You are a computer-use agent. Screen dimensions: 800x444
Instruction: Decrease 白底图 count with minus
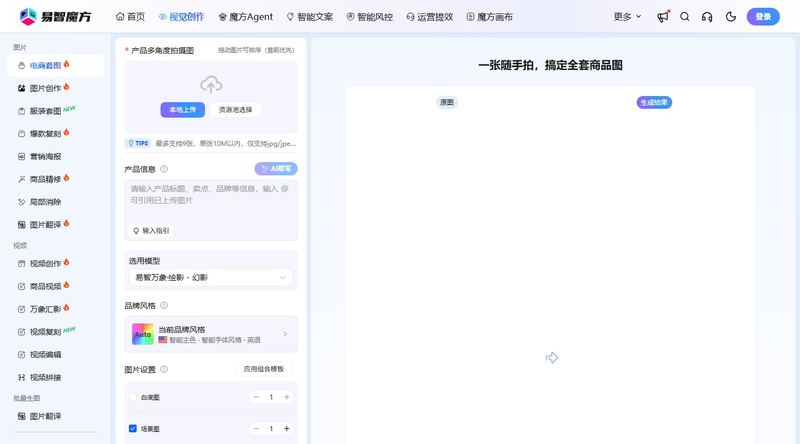(256, 397)
